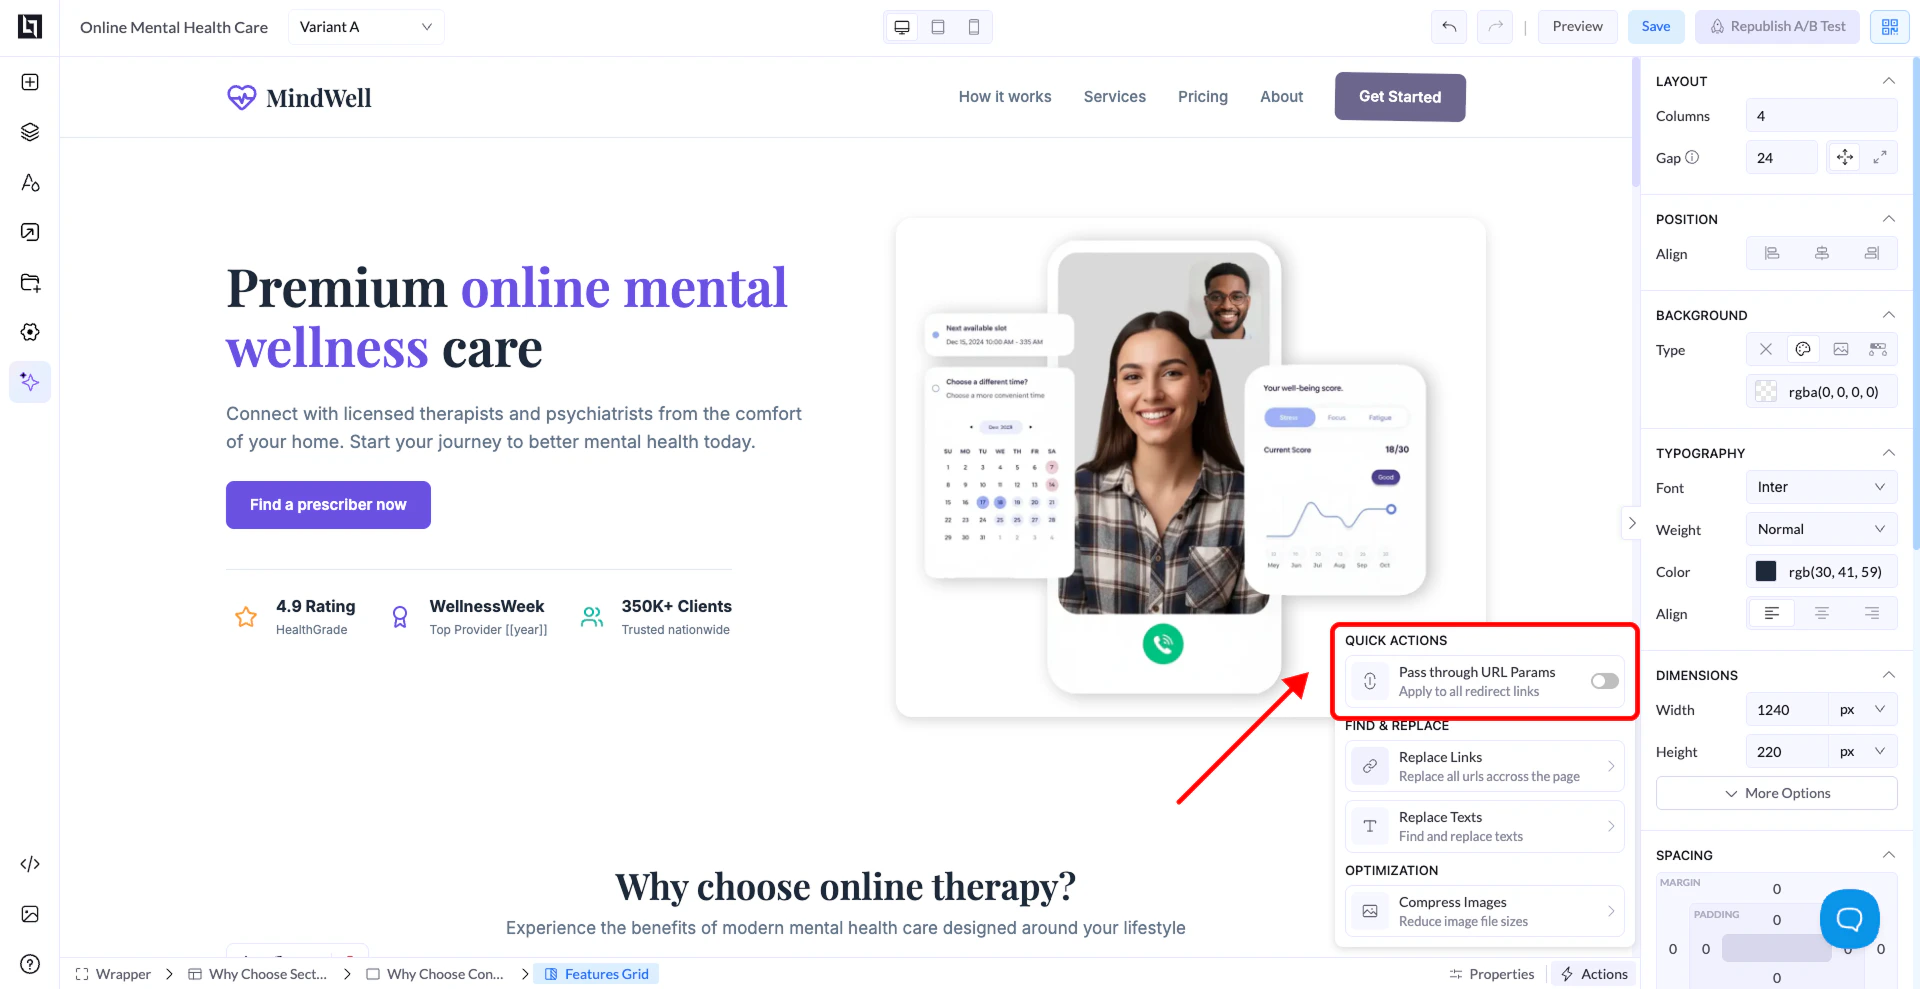Click the typography color swatch
The width and height of the screenshot is (1920, 989).
pos(1767,572)
